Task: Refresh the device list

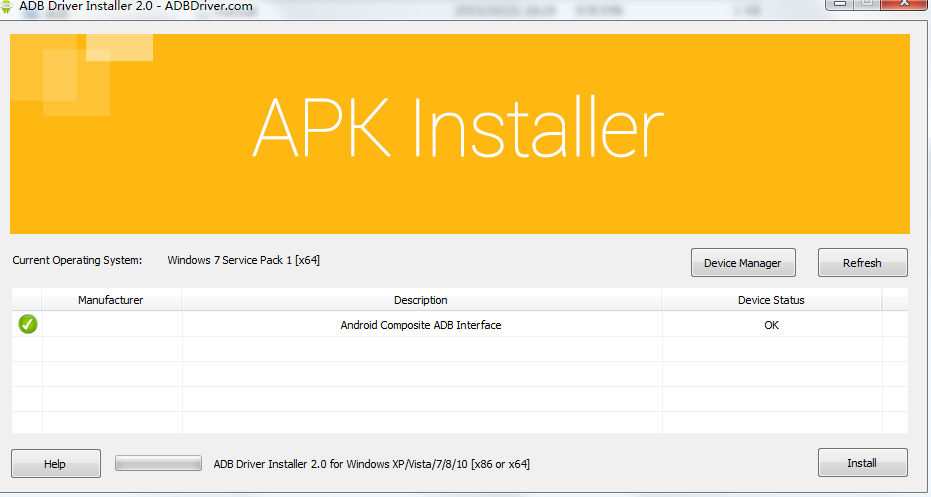Action: [x=862, y=262]
